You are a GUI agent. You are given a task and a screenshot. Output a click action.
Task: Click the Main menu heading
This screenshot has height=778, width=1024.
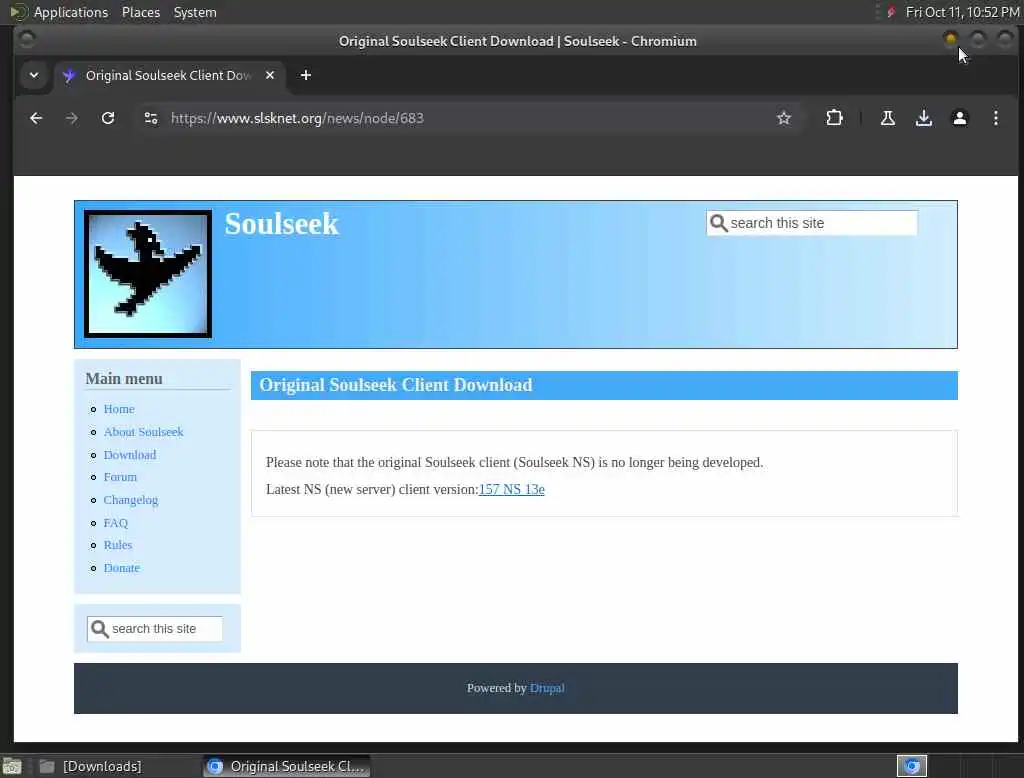coord(124,379)
